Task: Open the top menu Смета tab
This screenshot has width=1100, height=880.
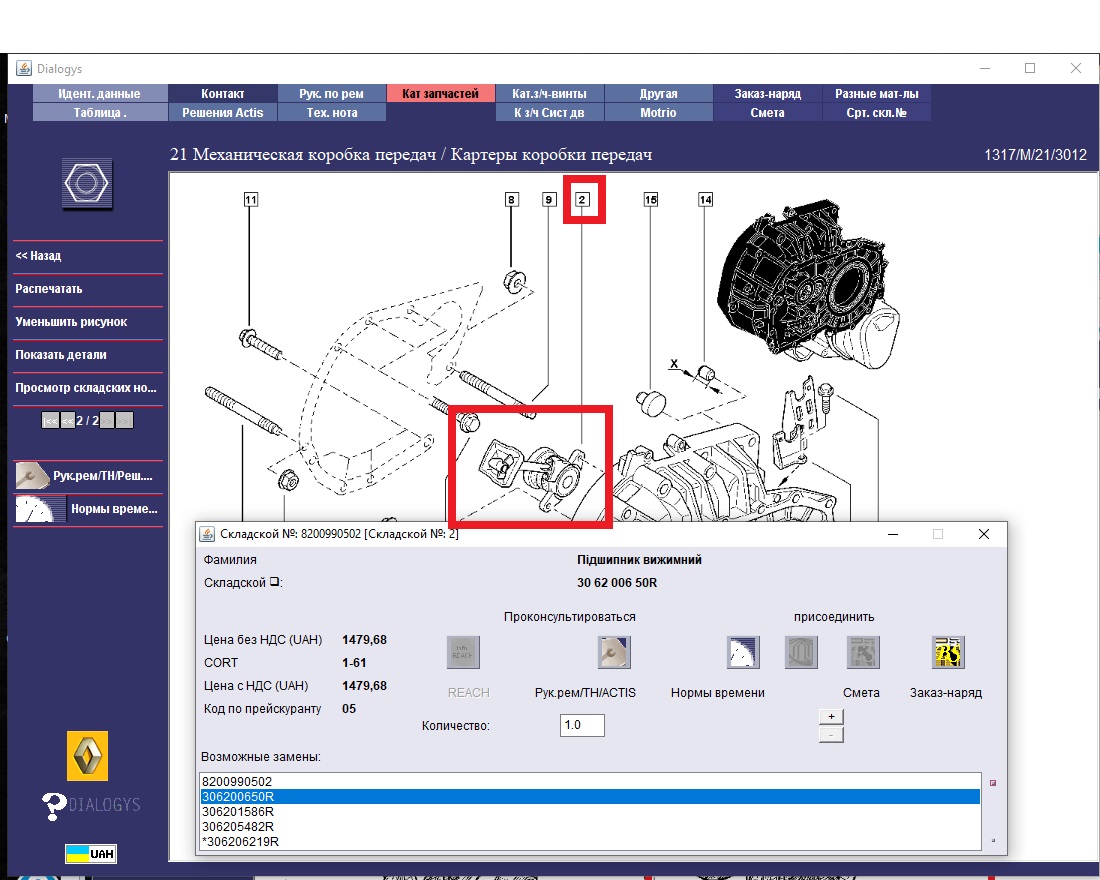Action: click(x=767, y=112)
